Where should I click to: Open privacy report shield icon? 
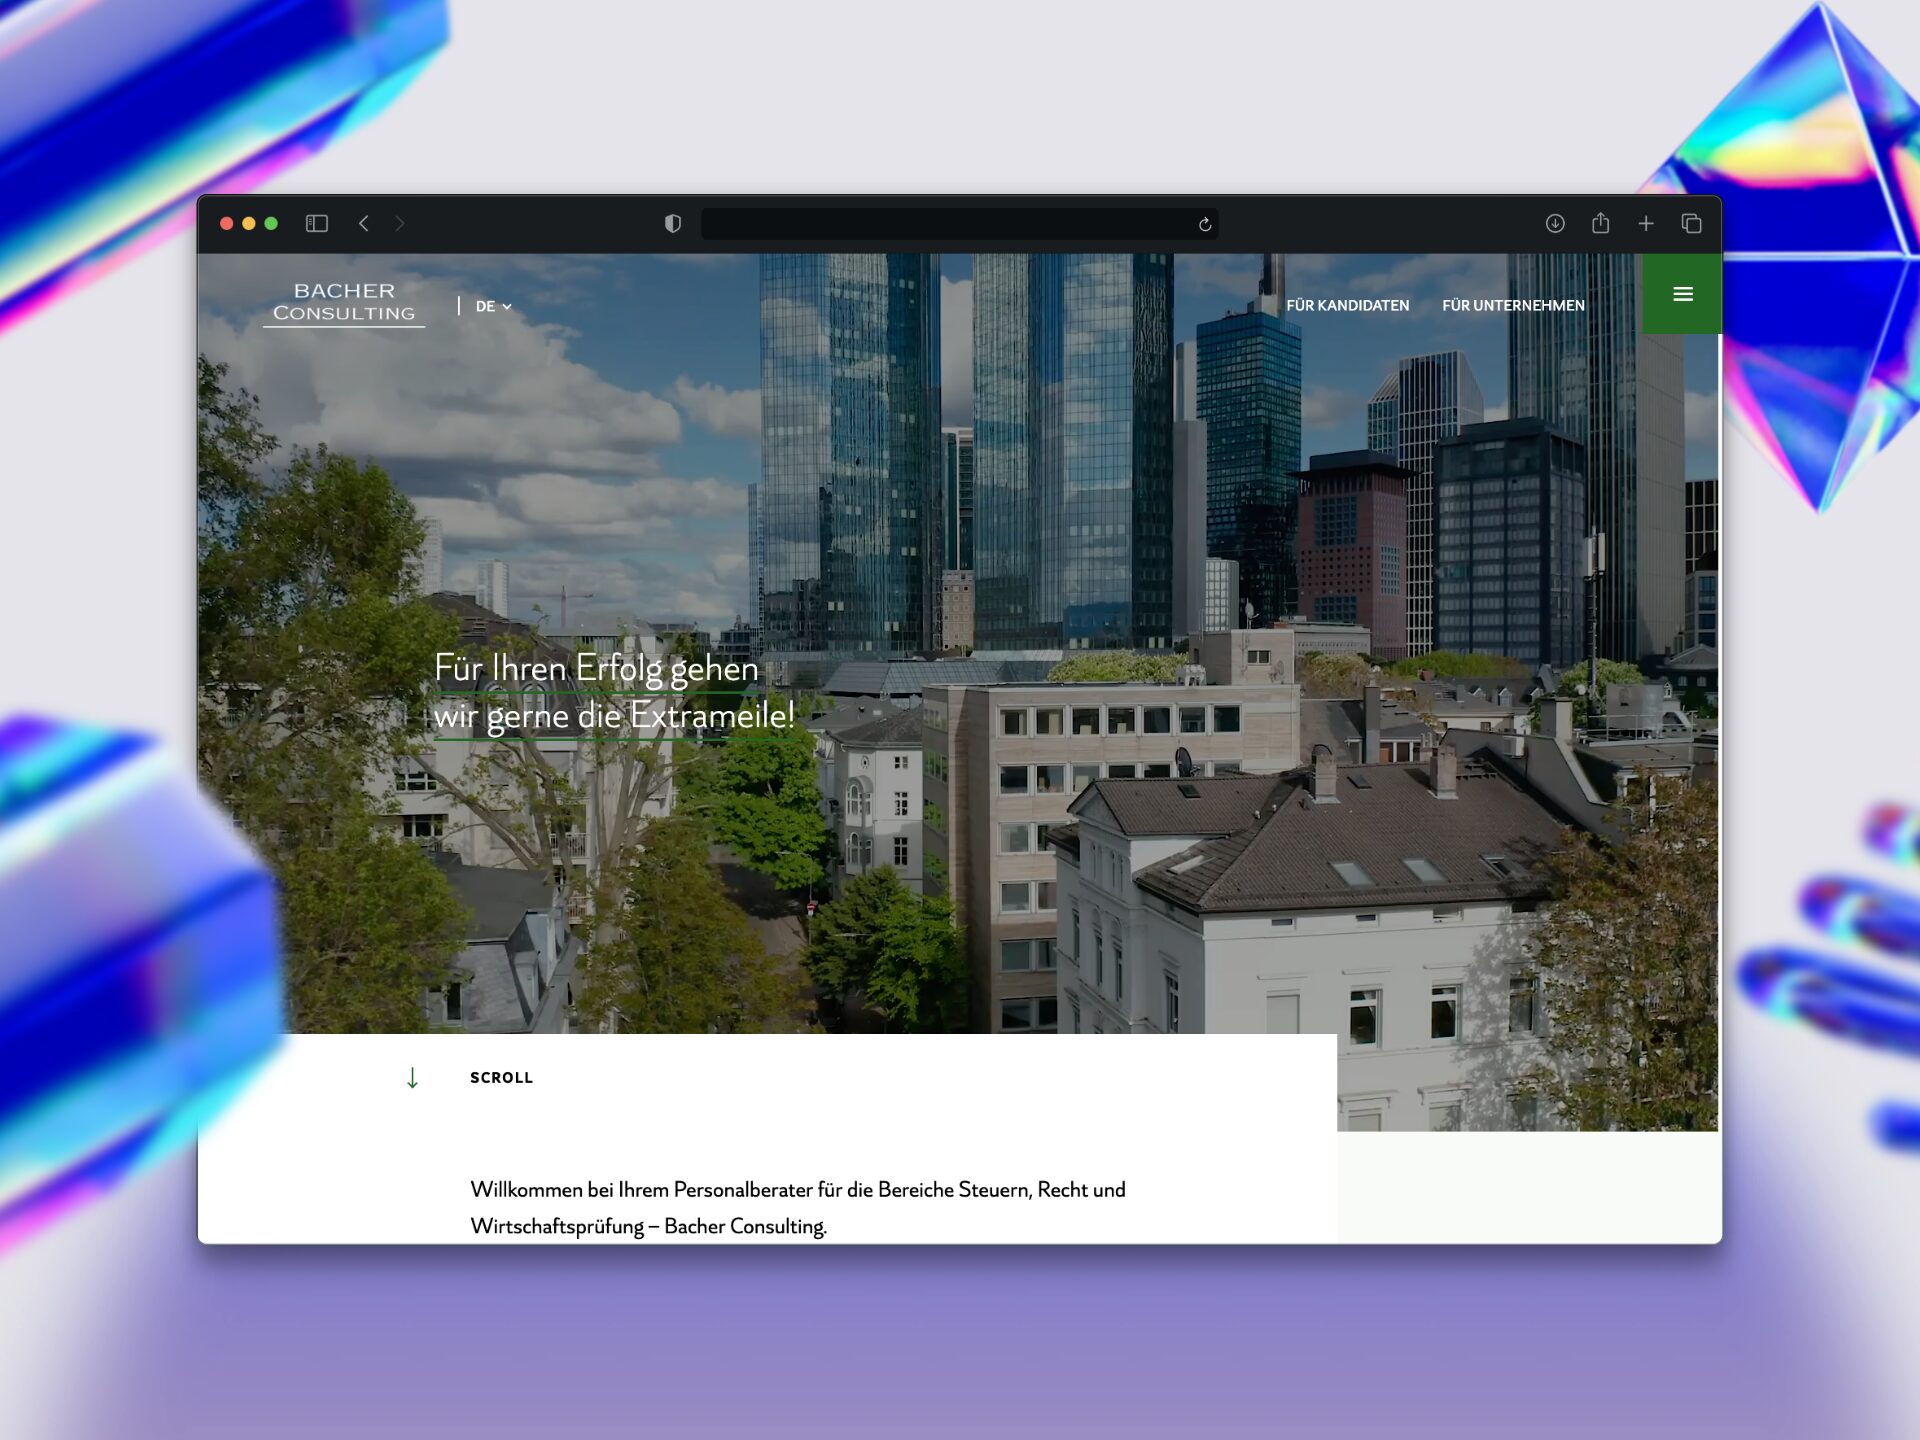(673, 223)
